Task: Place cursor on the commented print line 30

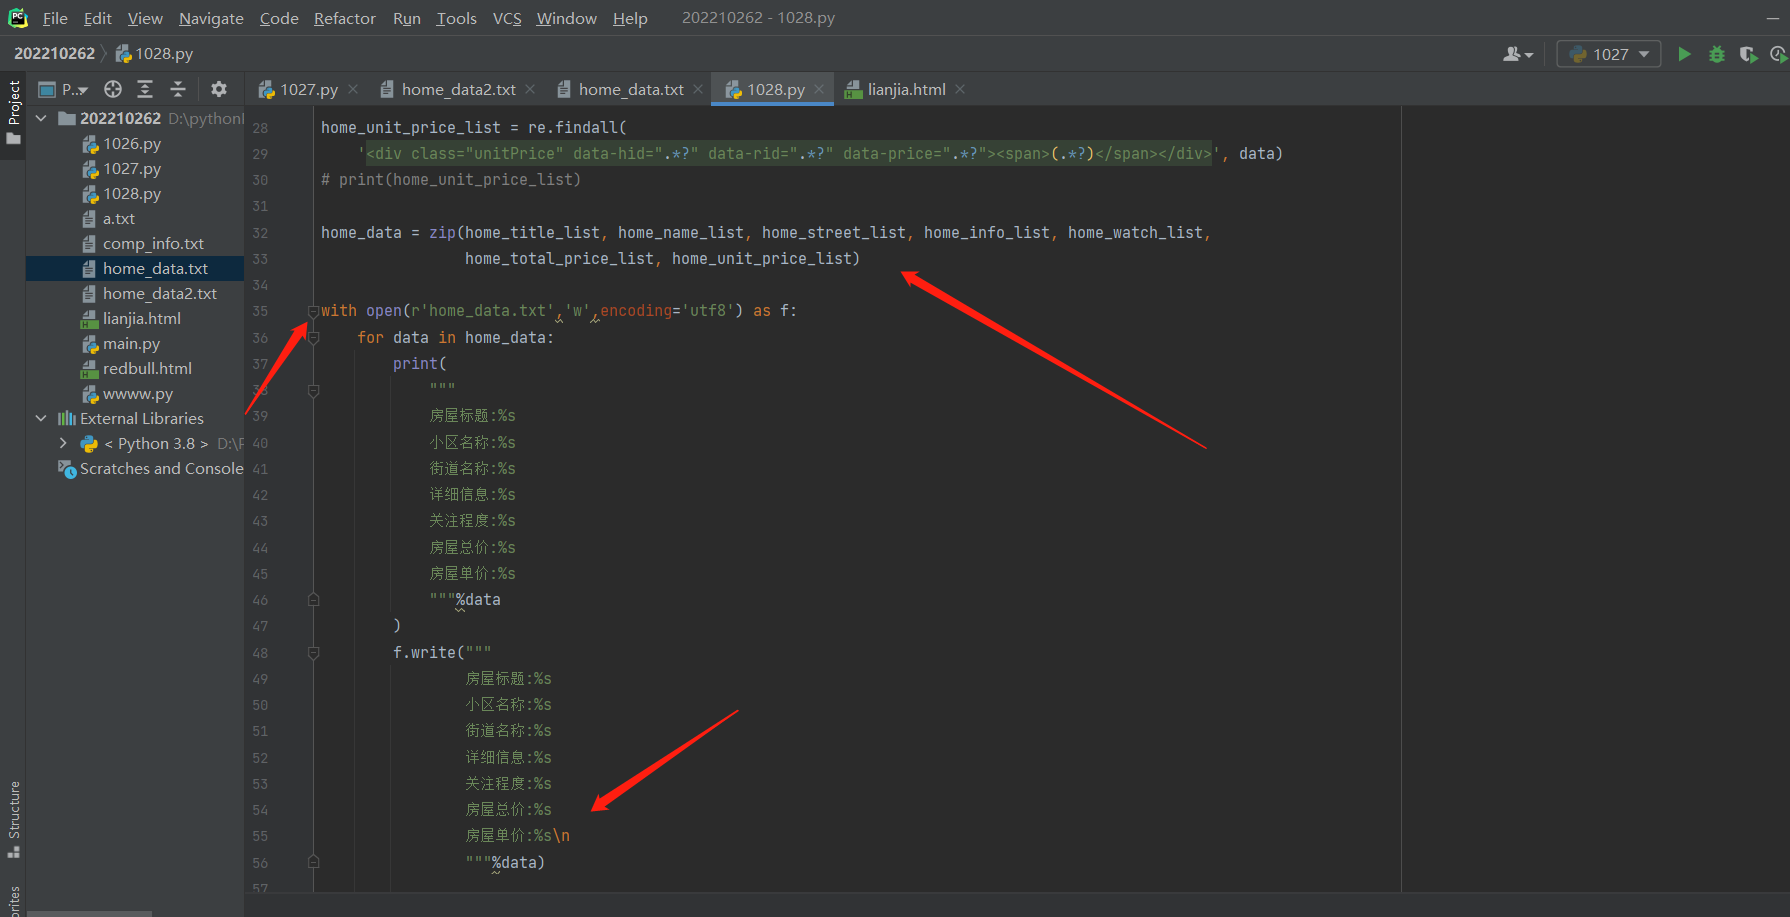Action: (451, 180)
